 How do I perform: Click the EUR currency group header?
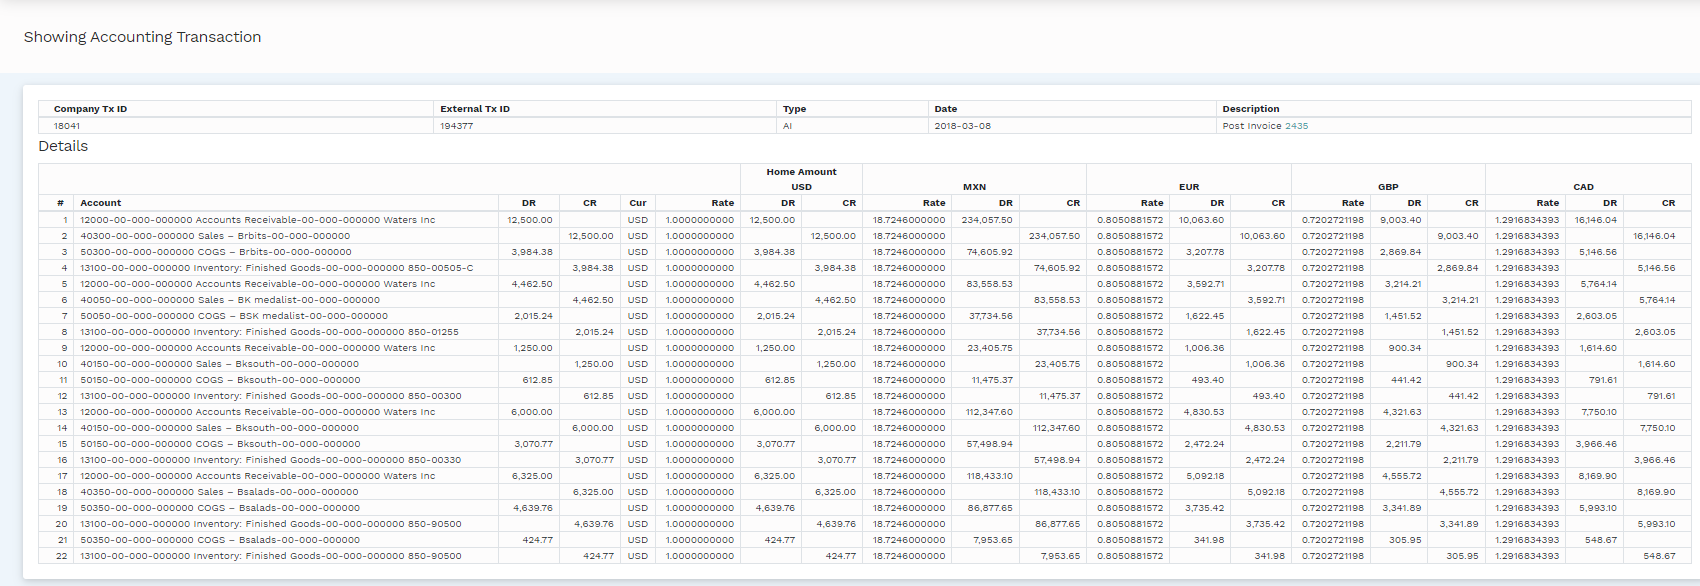point(1188,187)
